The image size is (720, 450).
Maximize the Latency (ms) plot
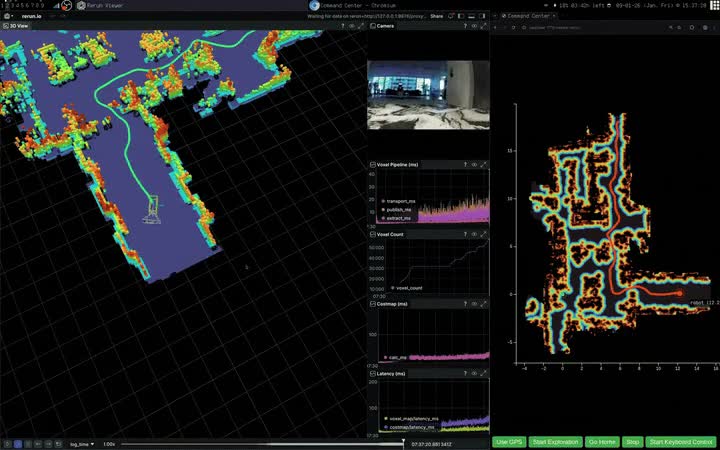tap(483, 374)
